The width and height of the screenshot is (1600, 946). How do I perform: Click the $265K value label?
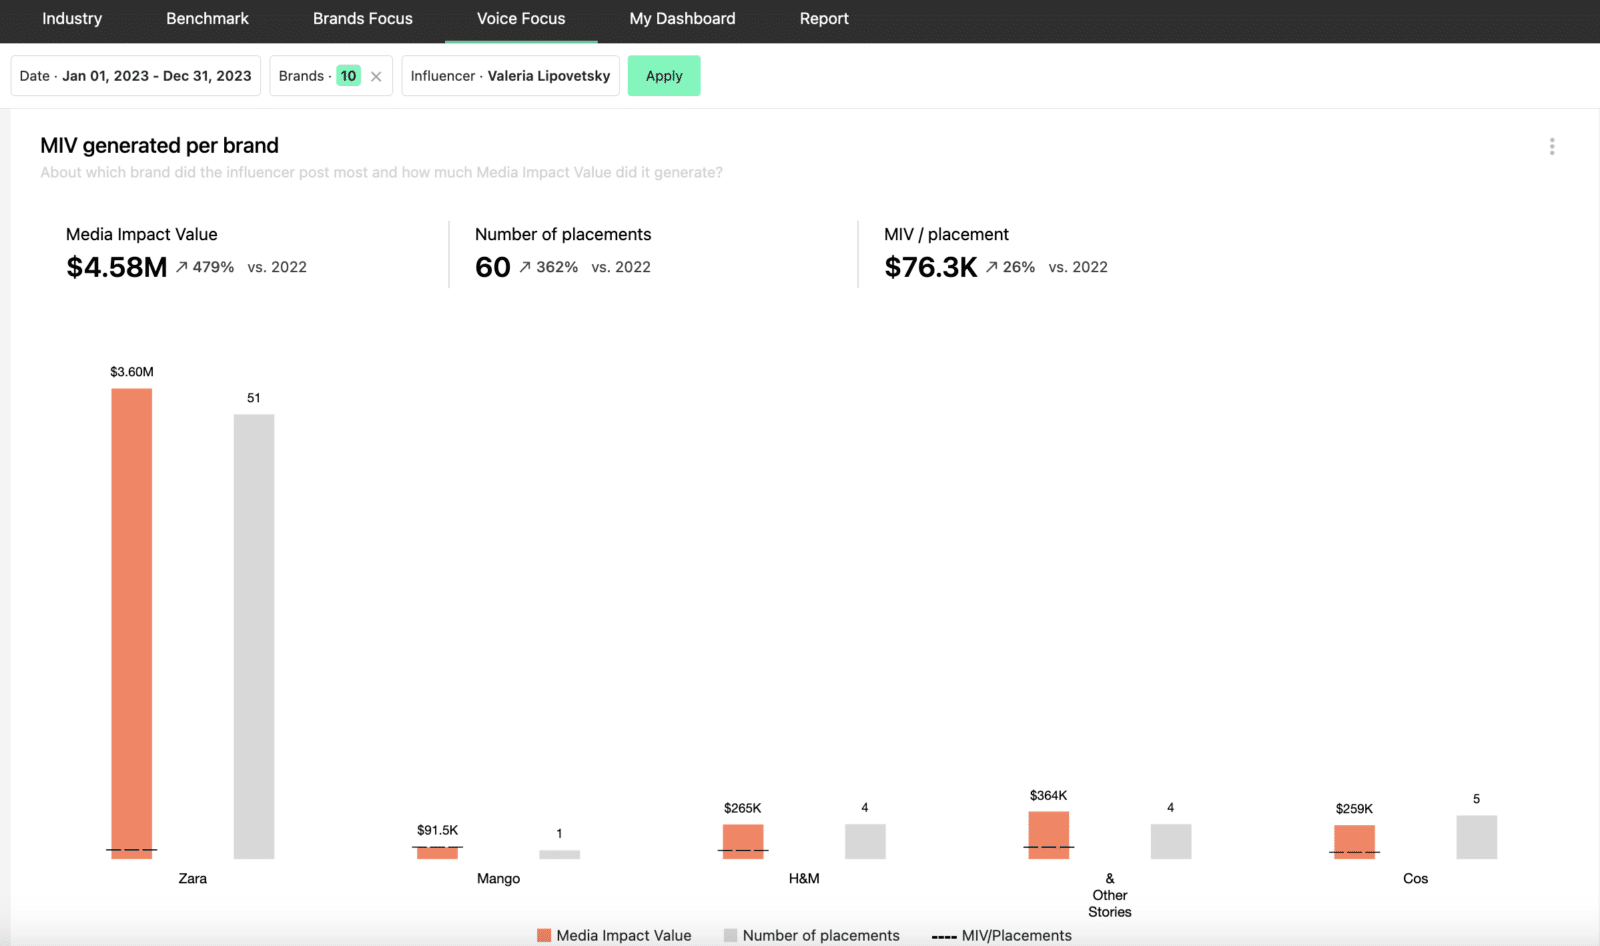click(743, 808)
